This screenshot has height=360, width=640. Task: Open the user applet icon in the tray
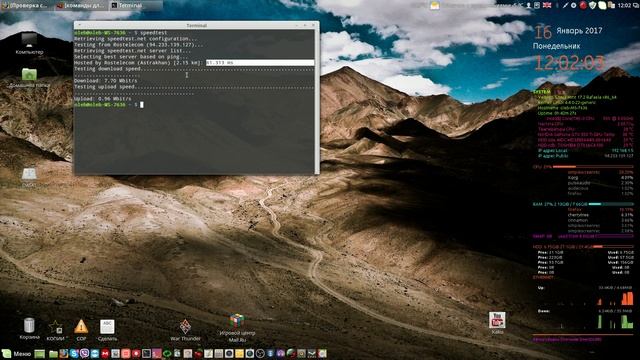tap(529, 5)
